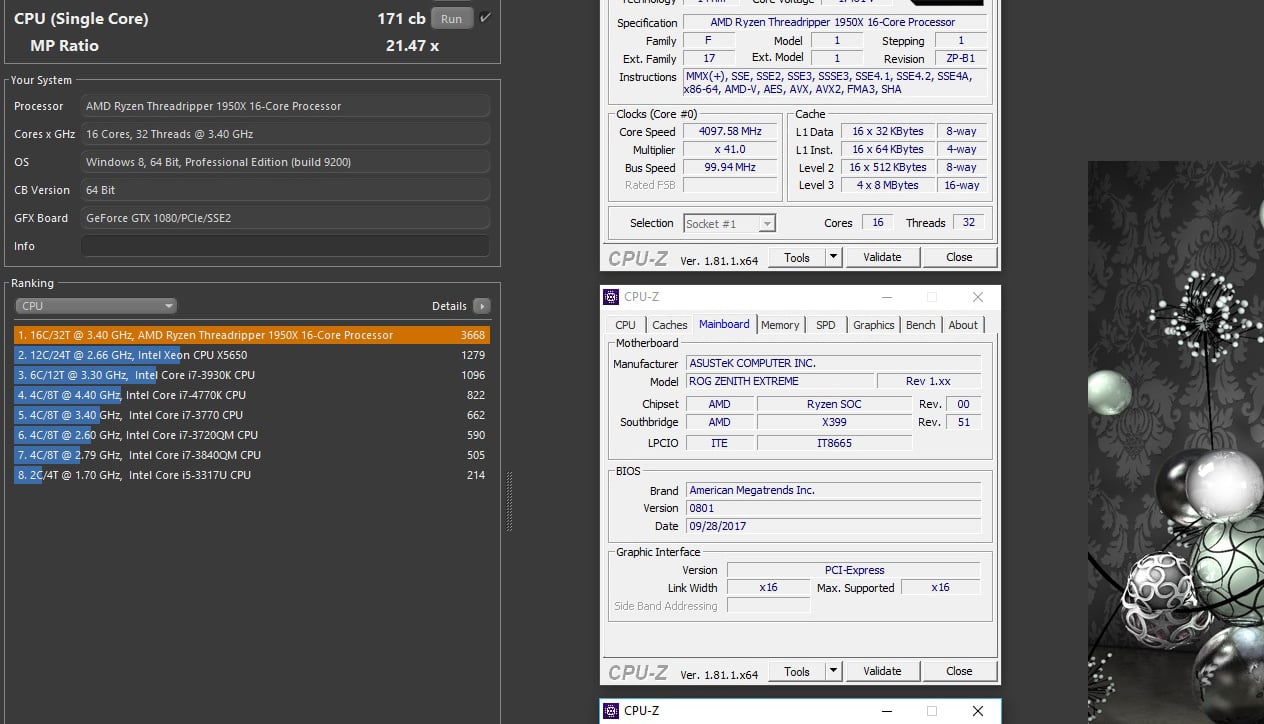Screen dimensions: 1264x724
Task: Select ranking row 1, Threadripper 1950X
Action: tap(252, 335)
